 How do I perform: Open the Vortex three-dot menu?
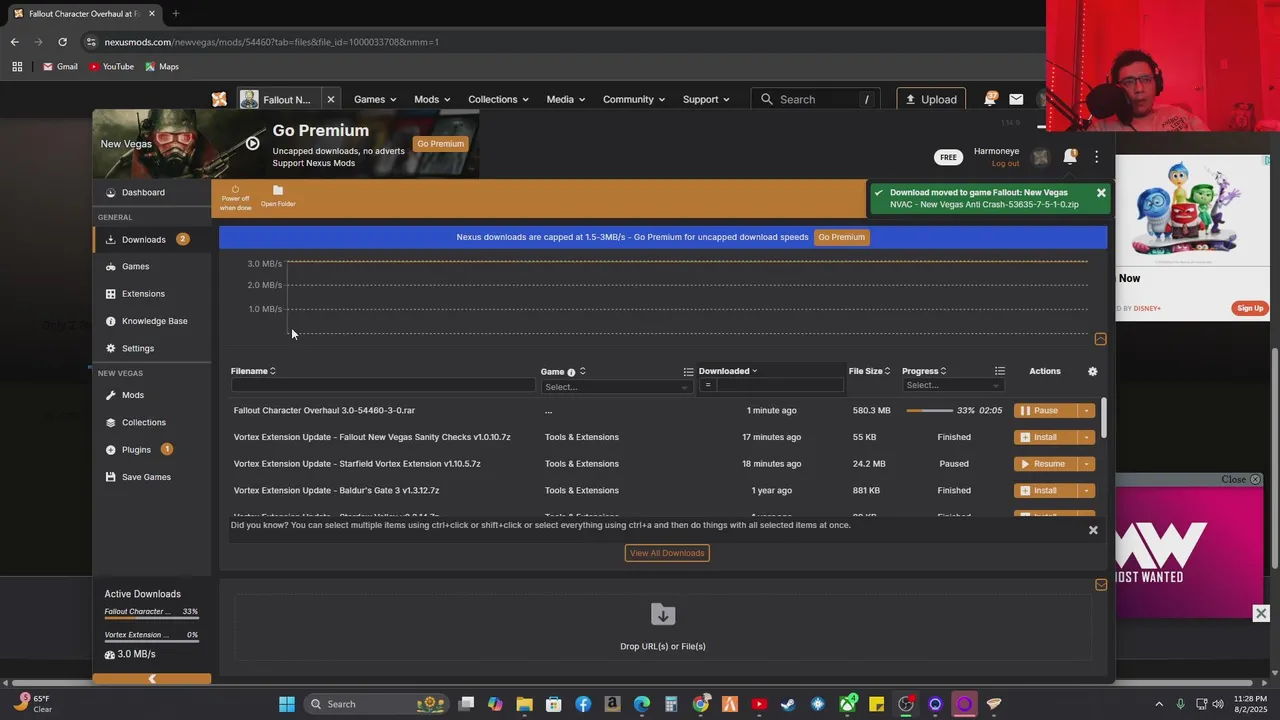(x=1096, y=157)
